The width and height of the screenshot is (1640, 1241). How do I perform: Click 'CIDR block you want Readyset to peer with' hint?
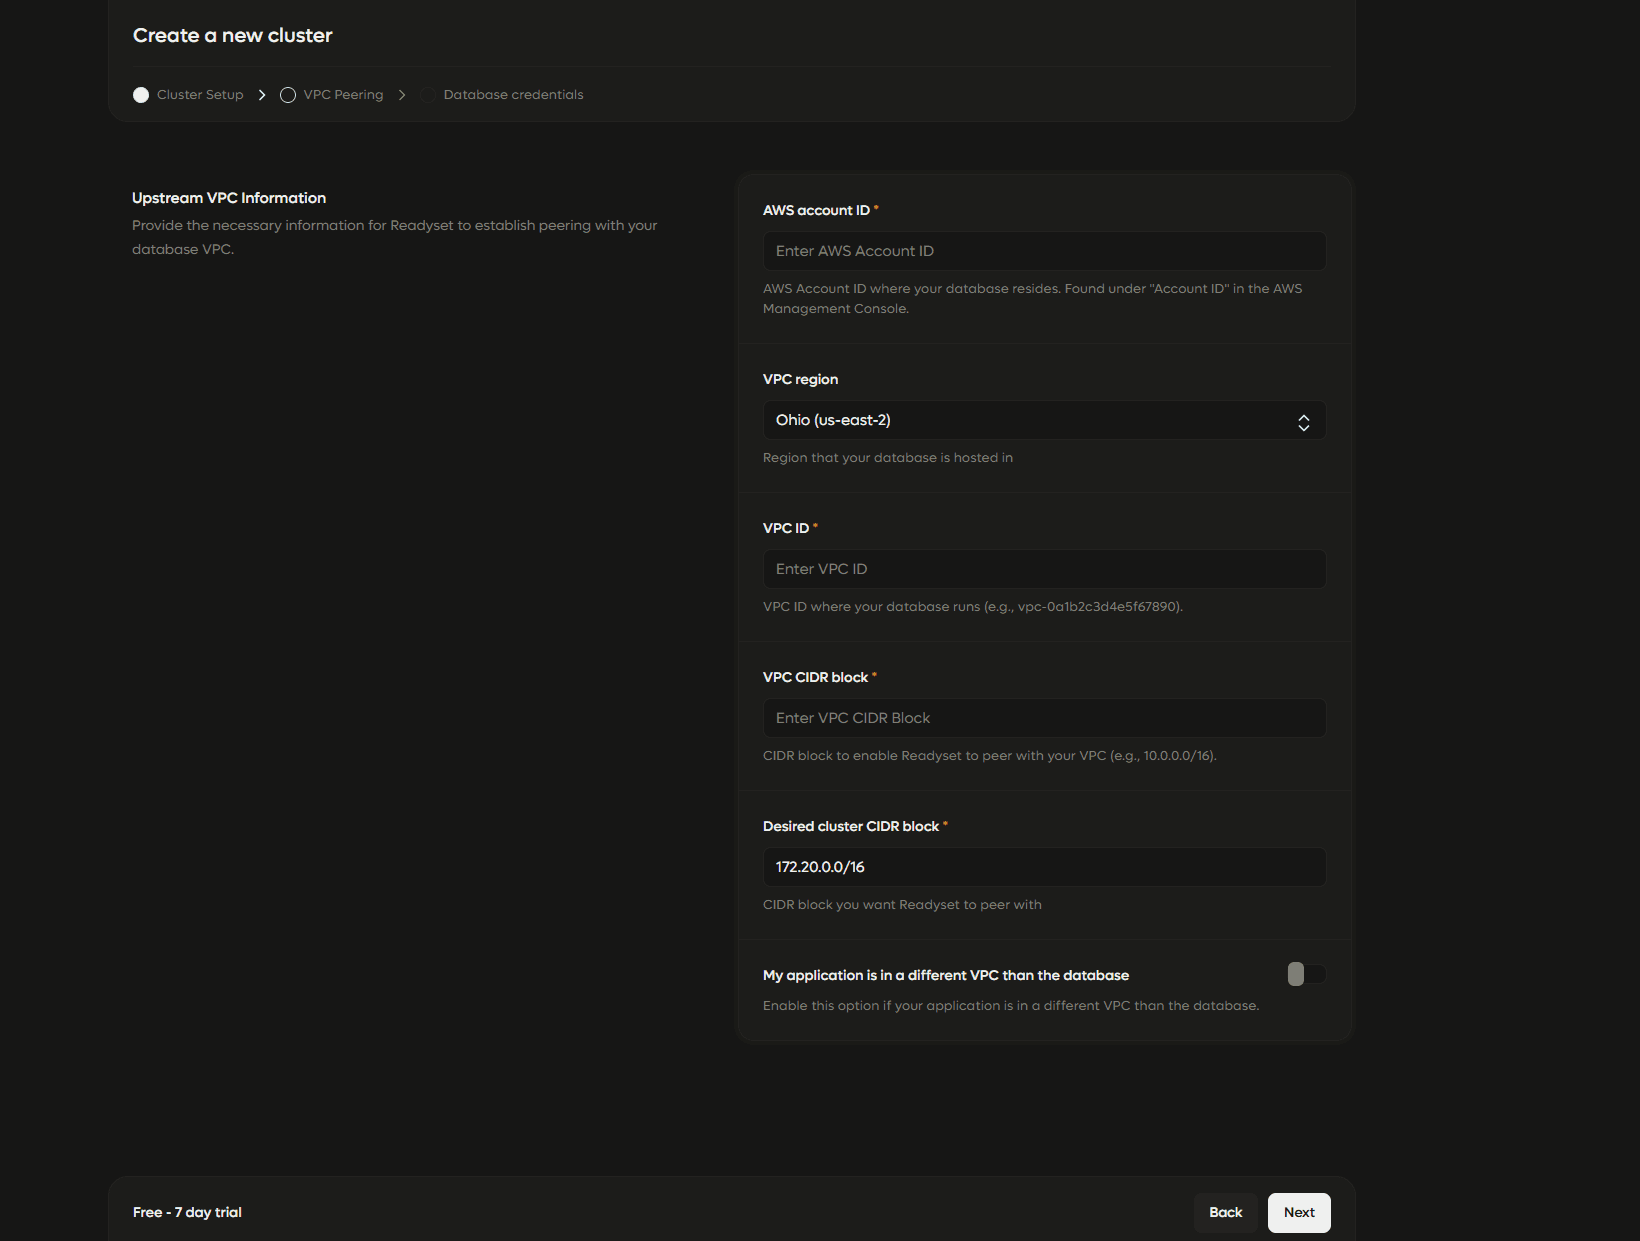tap(902, 904)
